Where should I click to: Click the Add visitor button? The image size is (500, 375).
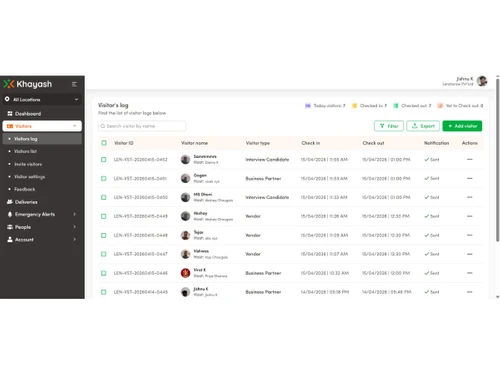[462, 126]
